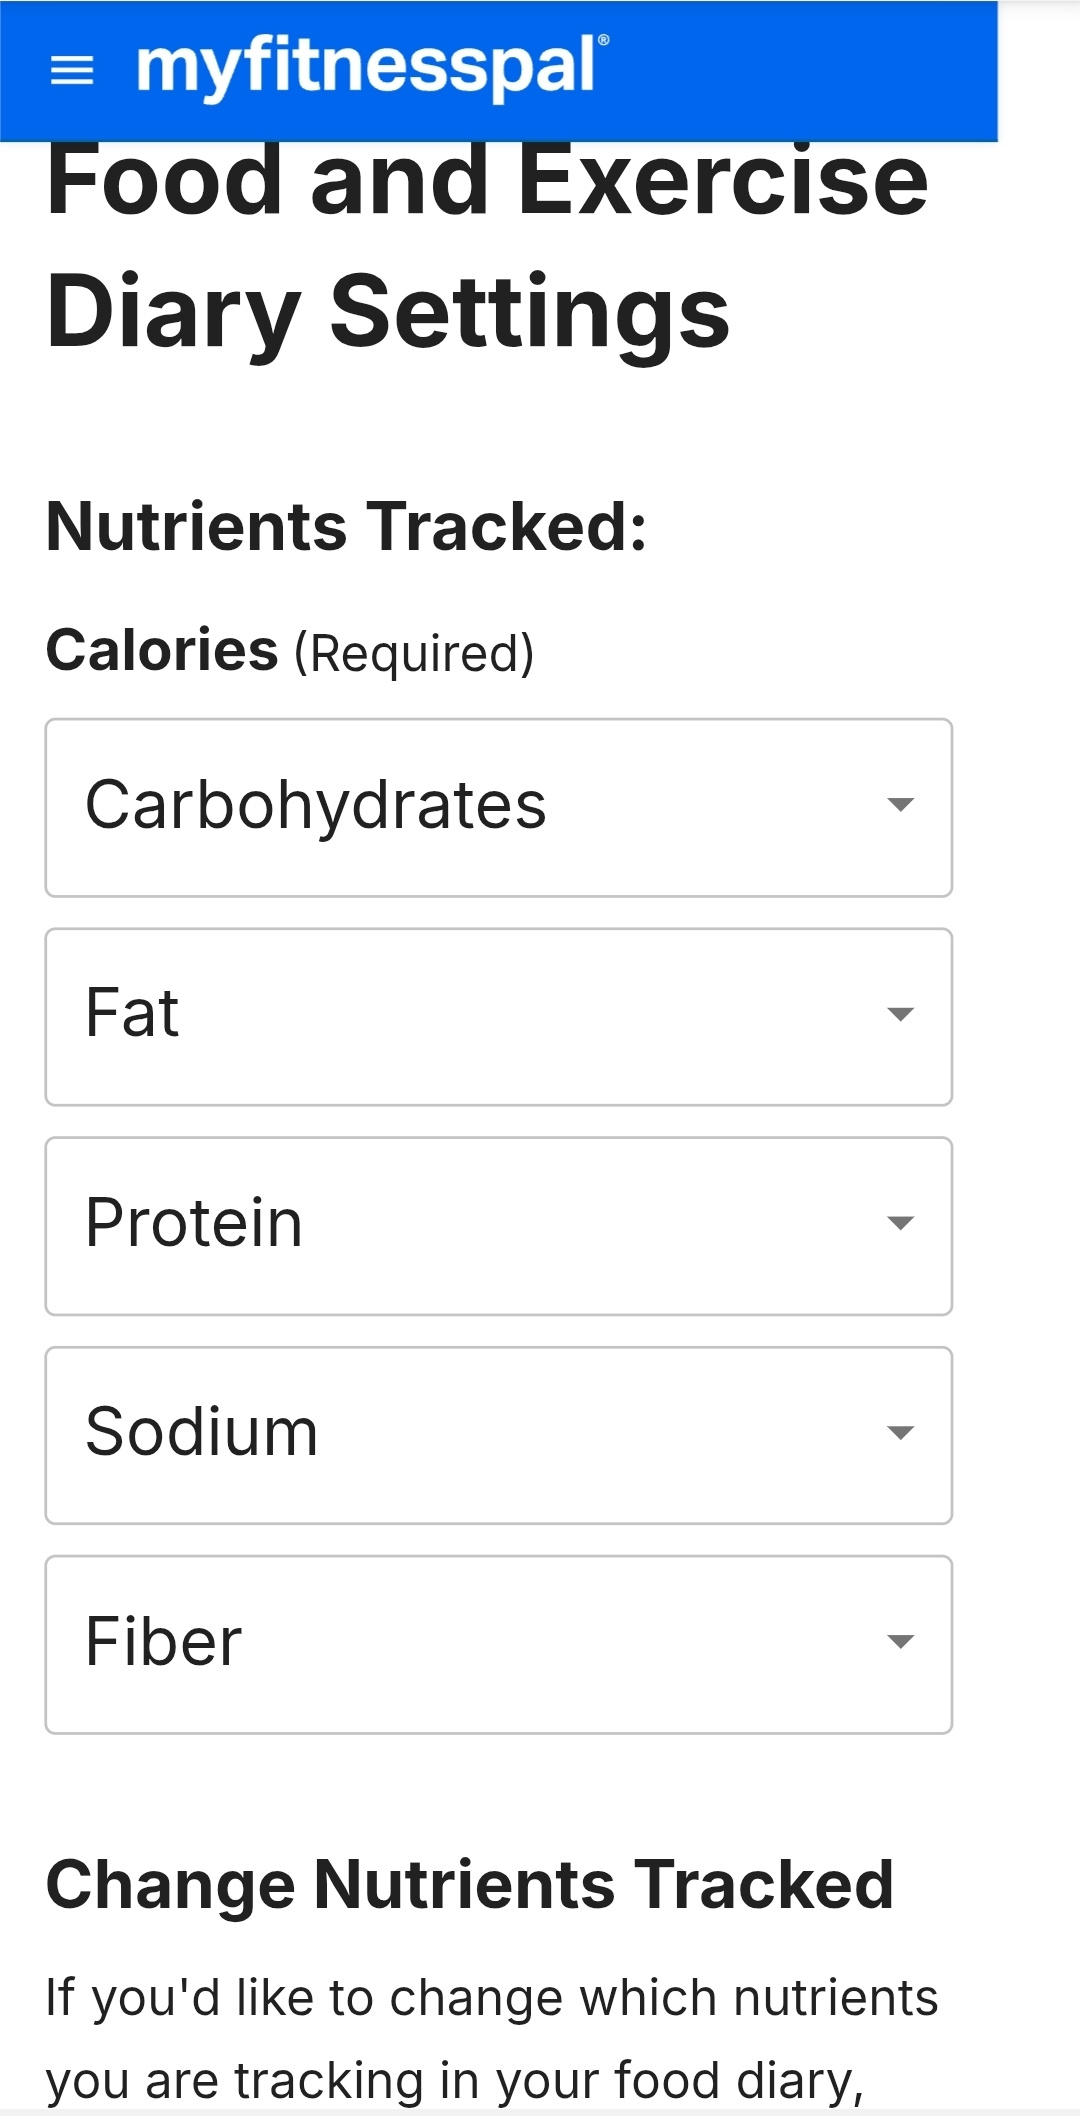Expand the Sodium nutrient selector
The height and width of the screenshot is (2116, 1080).
[x=499, y=1435]
